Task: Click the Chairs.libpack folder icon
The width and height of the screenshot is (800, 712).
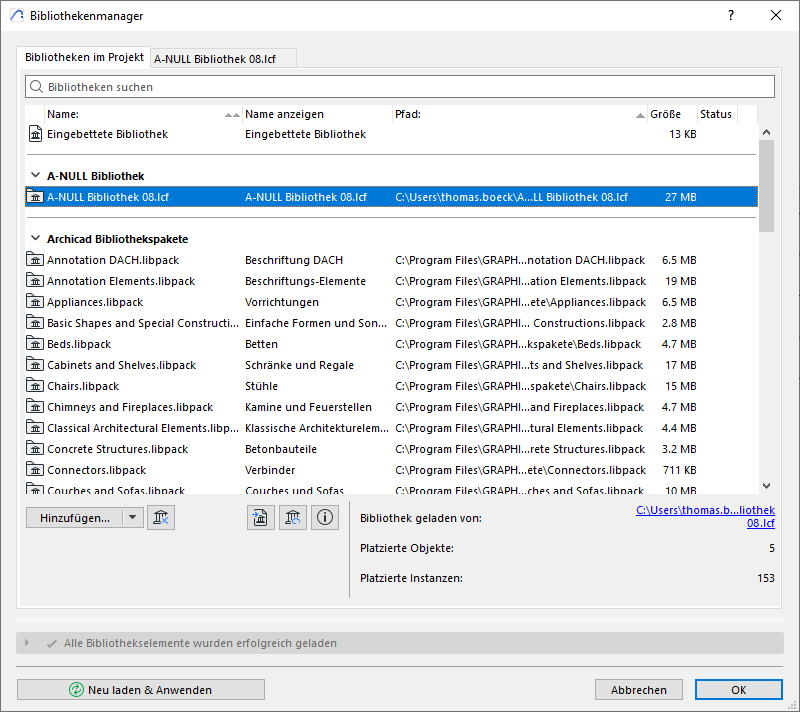Action: click(x=35, y=386)
